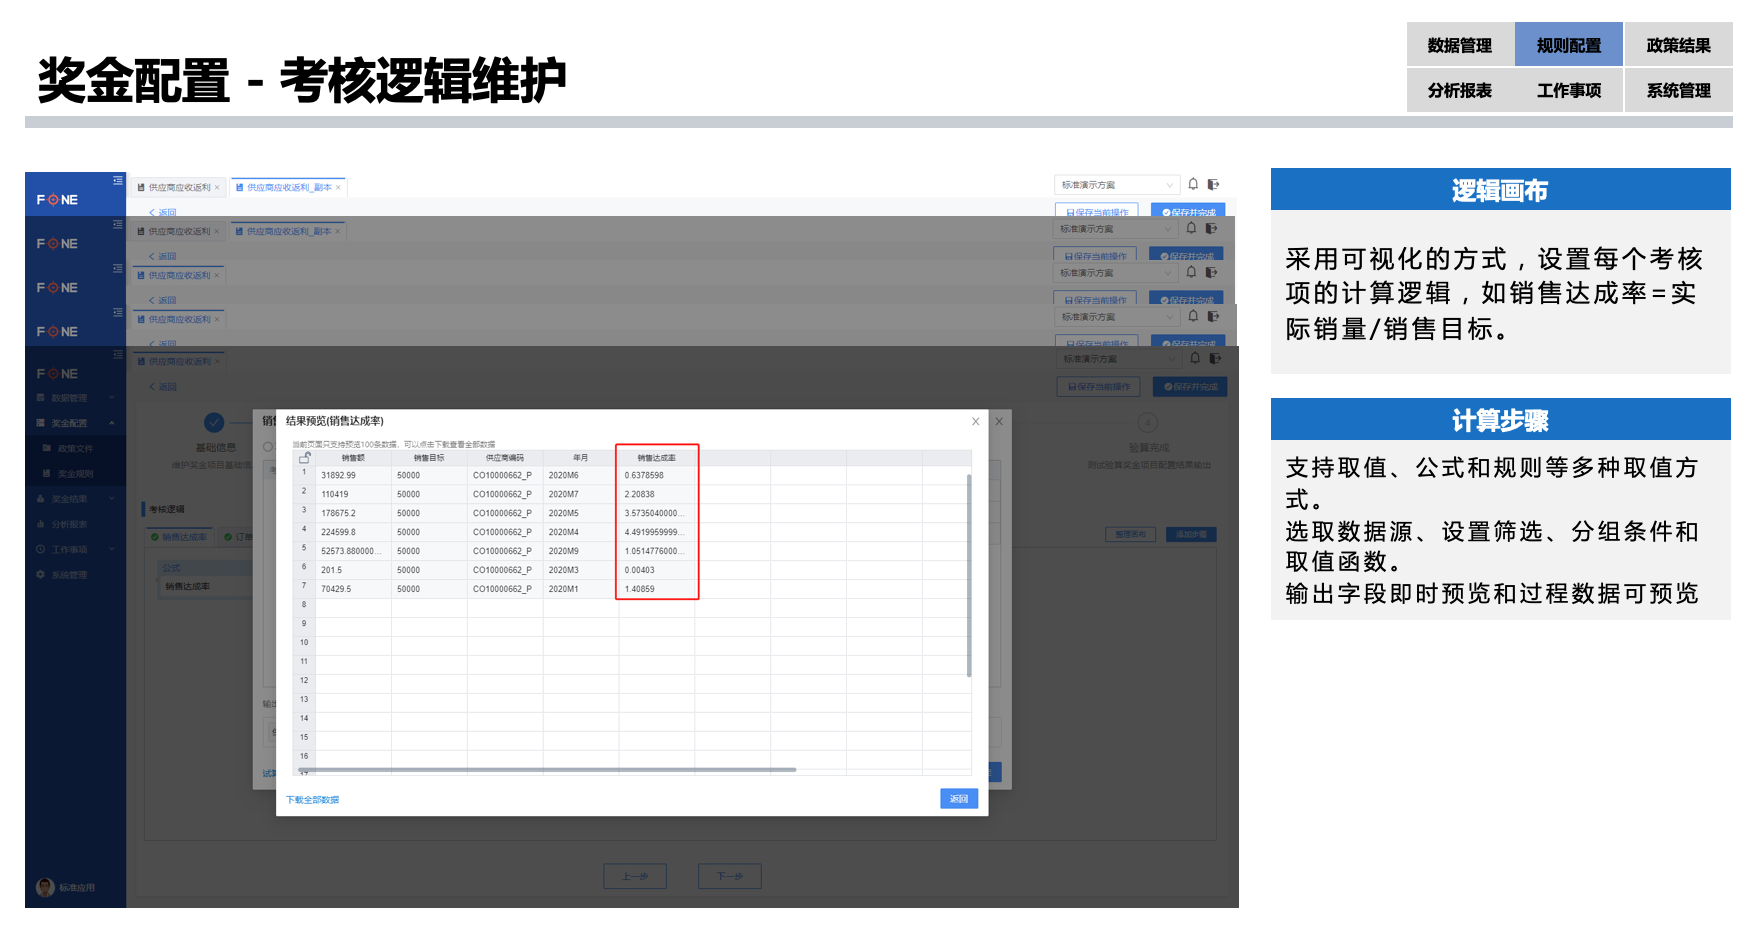This screenshot has height=928, width=1754.
Task: Click the 整理画布 button
Action: 1131,535
